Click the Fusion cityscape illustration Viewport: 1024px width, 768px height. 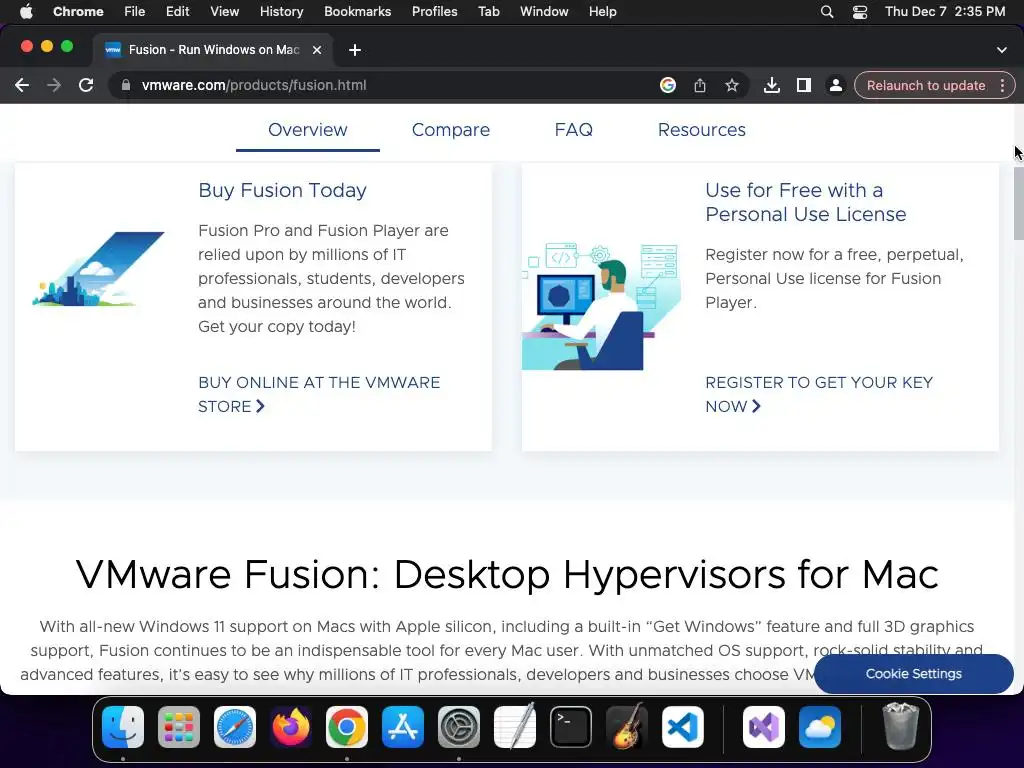coord(99,268)
